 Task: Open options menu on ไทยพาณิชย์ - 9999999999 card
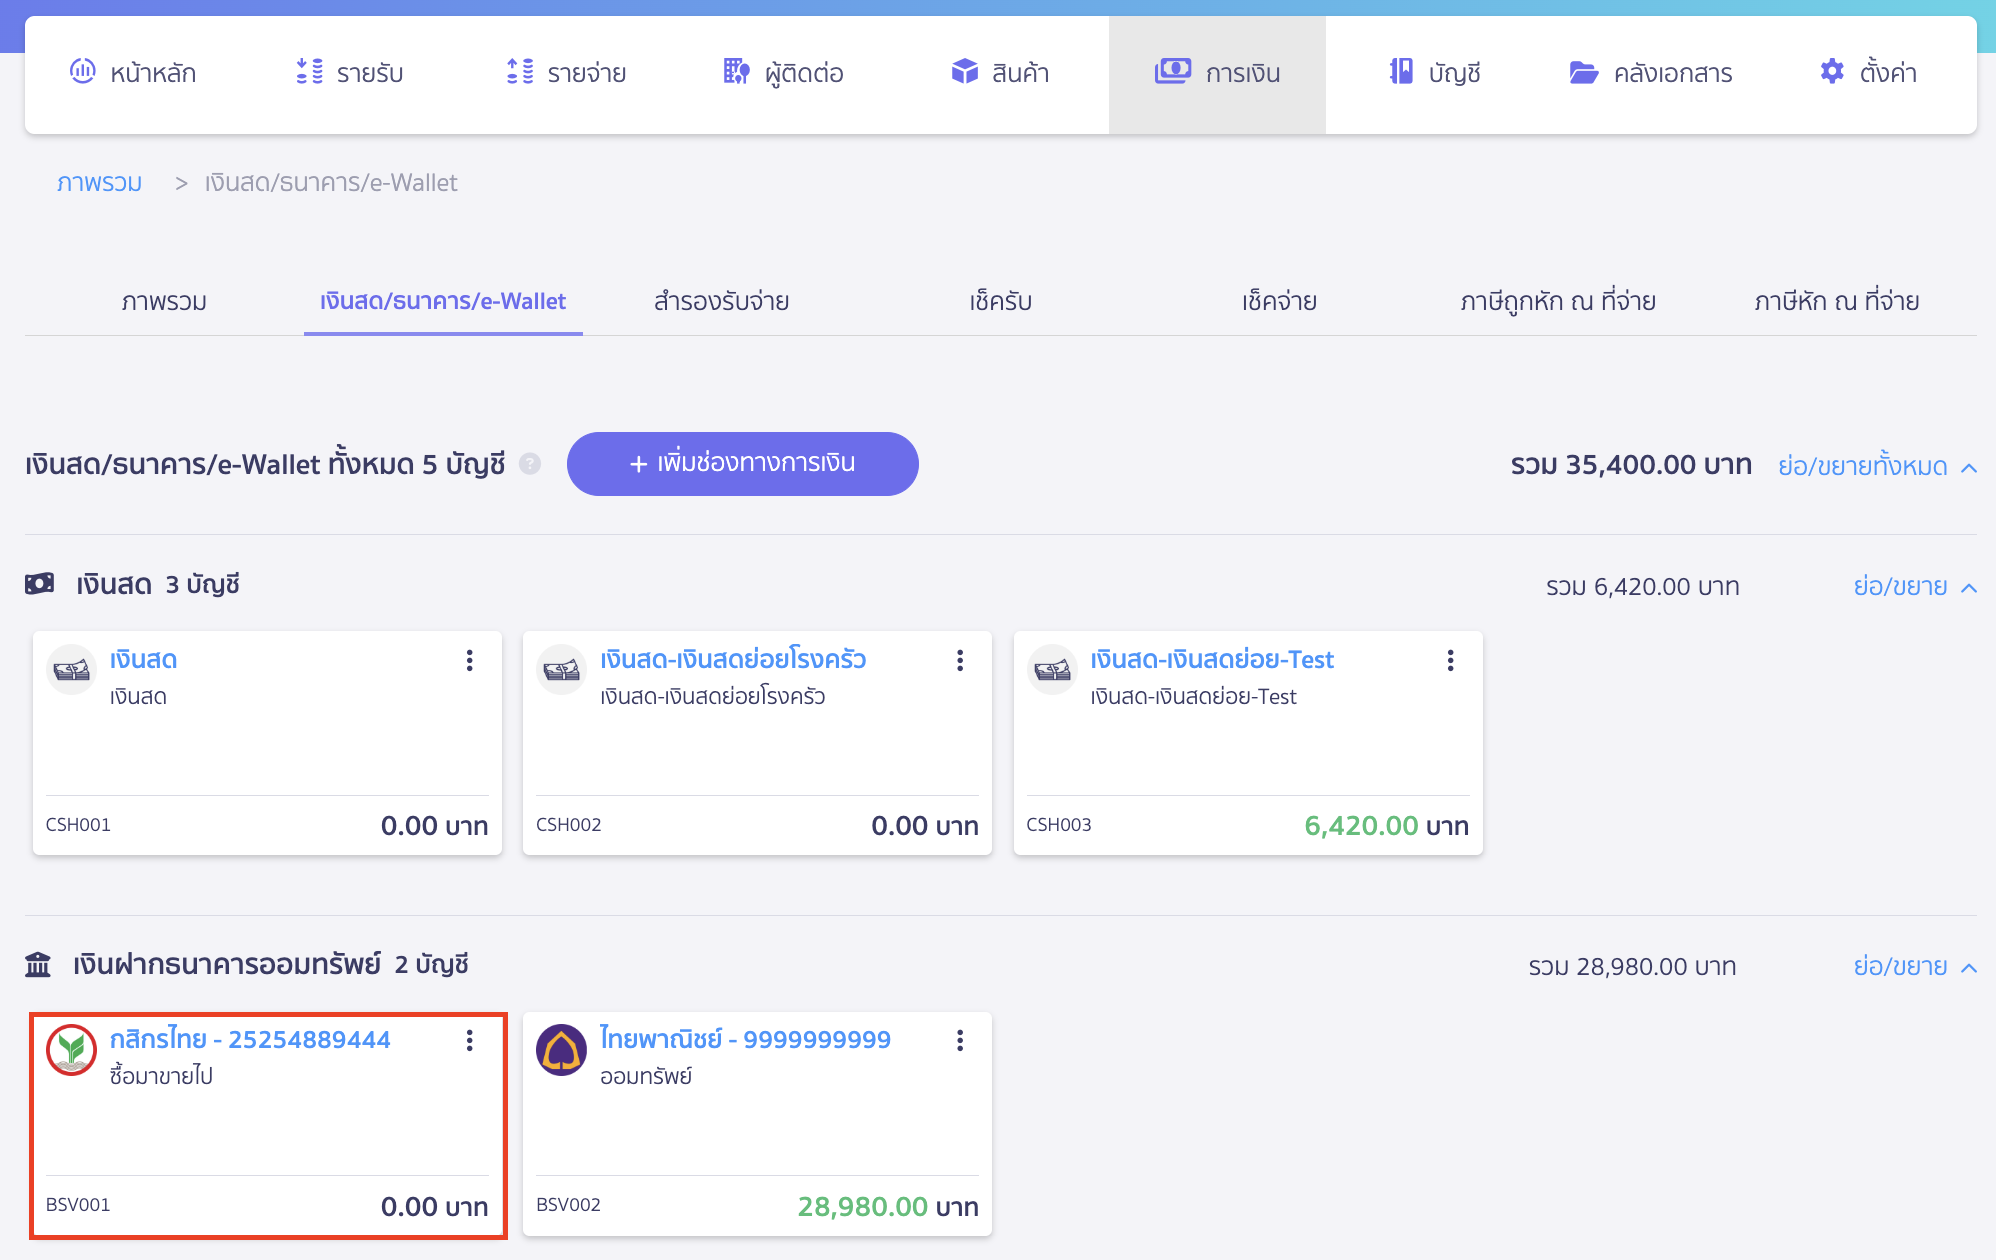960,1040
